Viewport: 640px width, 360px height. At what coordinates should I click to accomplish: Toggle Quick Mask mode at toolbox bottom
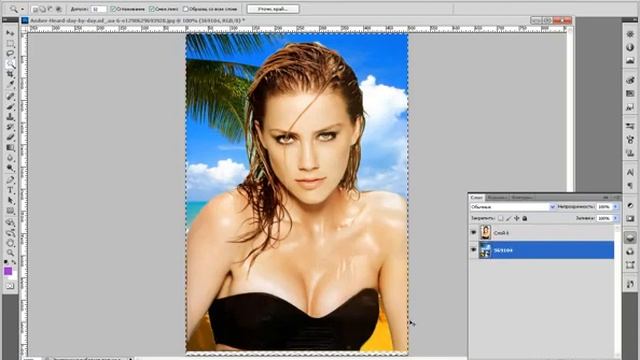click(x=10, y=286)
